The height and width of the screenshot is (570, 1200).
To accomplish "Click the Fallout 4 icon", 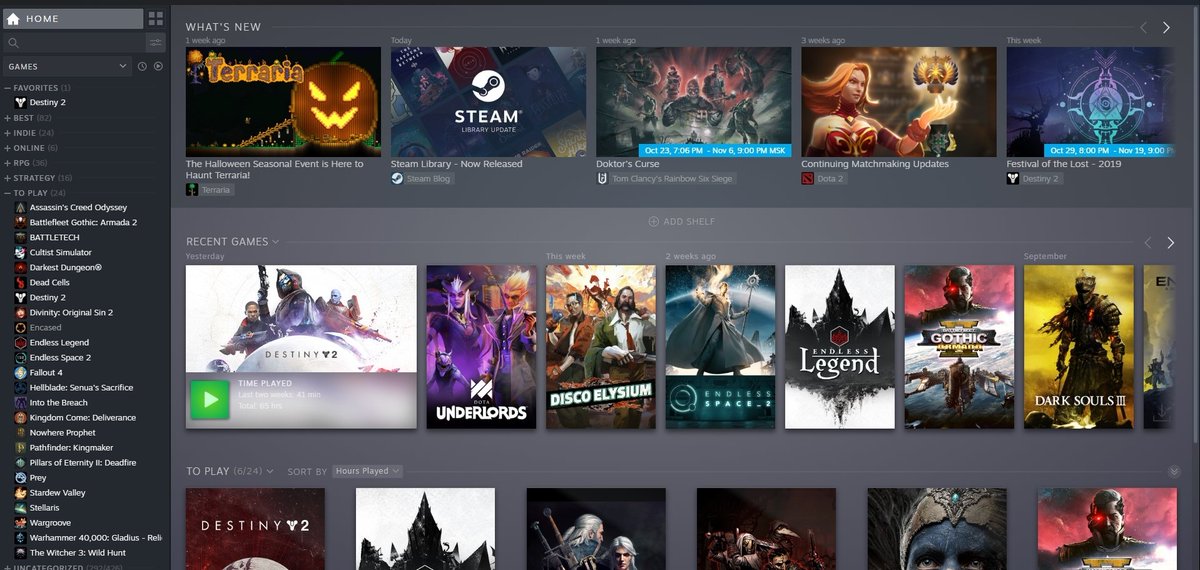I will [20, 372].
